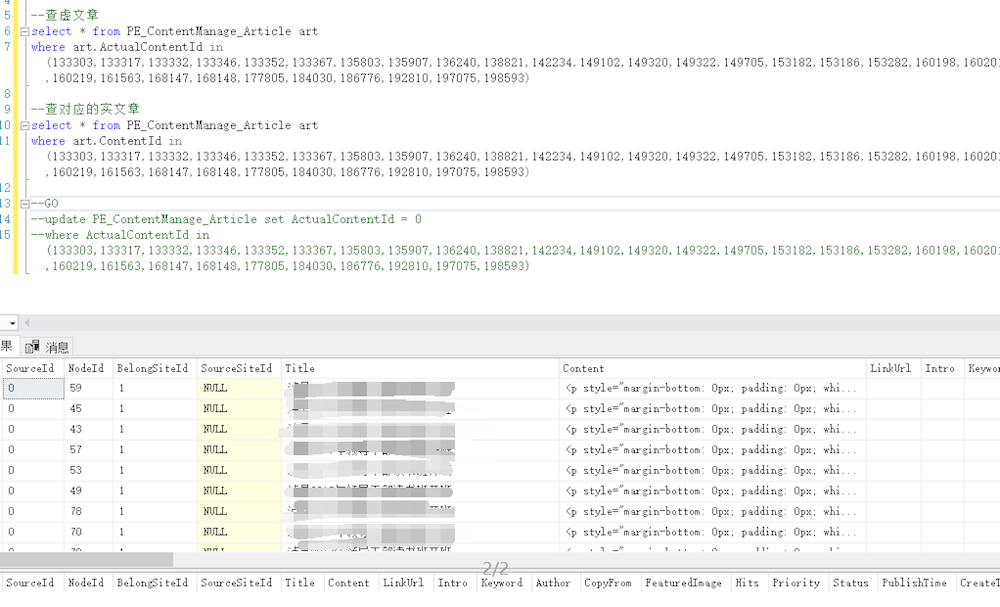Image resolution: width=1000 pixels, height=607 pixels.
Task: Click the horizontal scroll left arrow
Action: [x=27, y=323]
